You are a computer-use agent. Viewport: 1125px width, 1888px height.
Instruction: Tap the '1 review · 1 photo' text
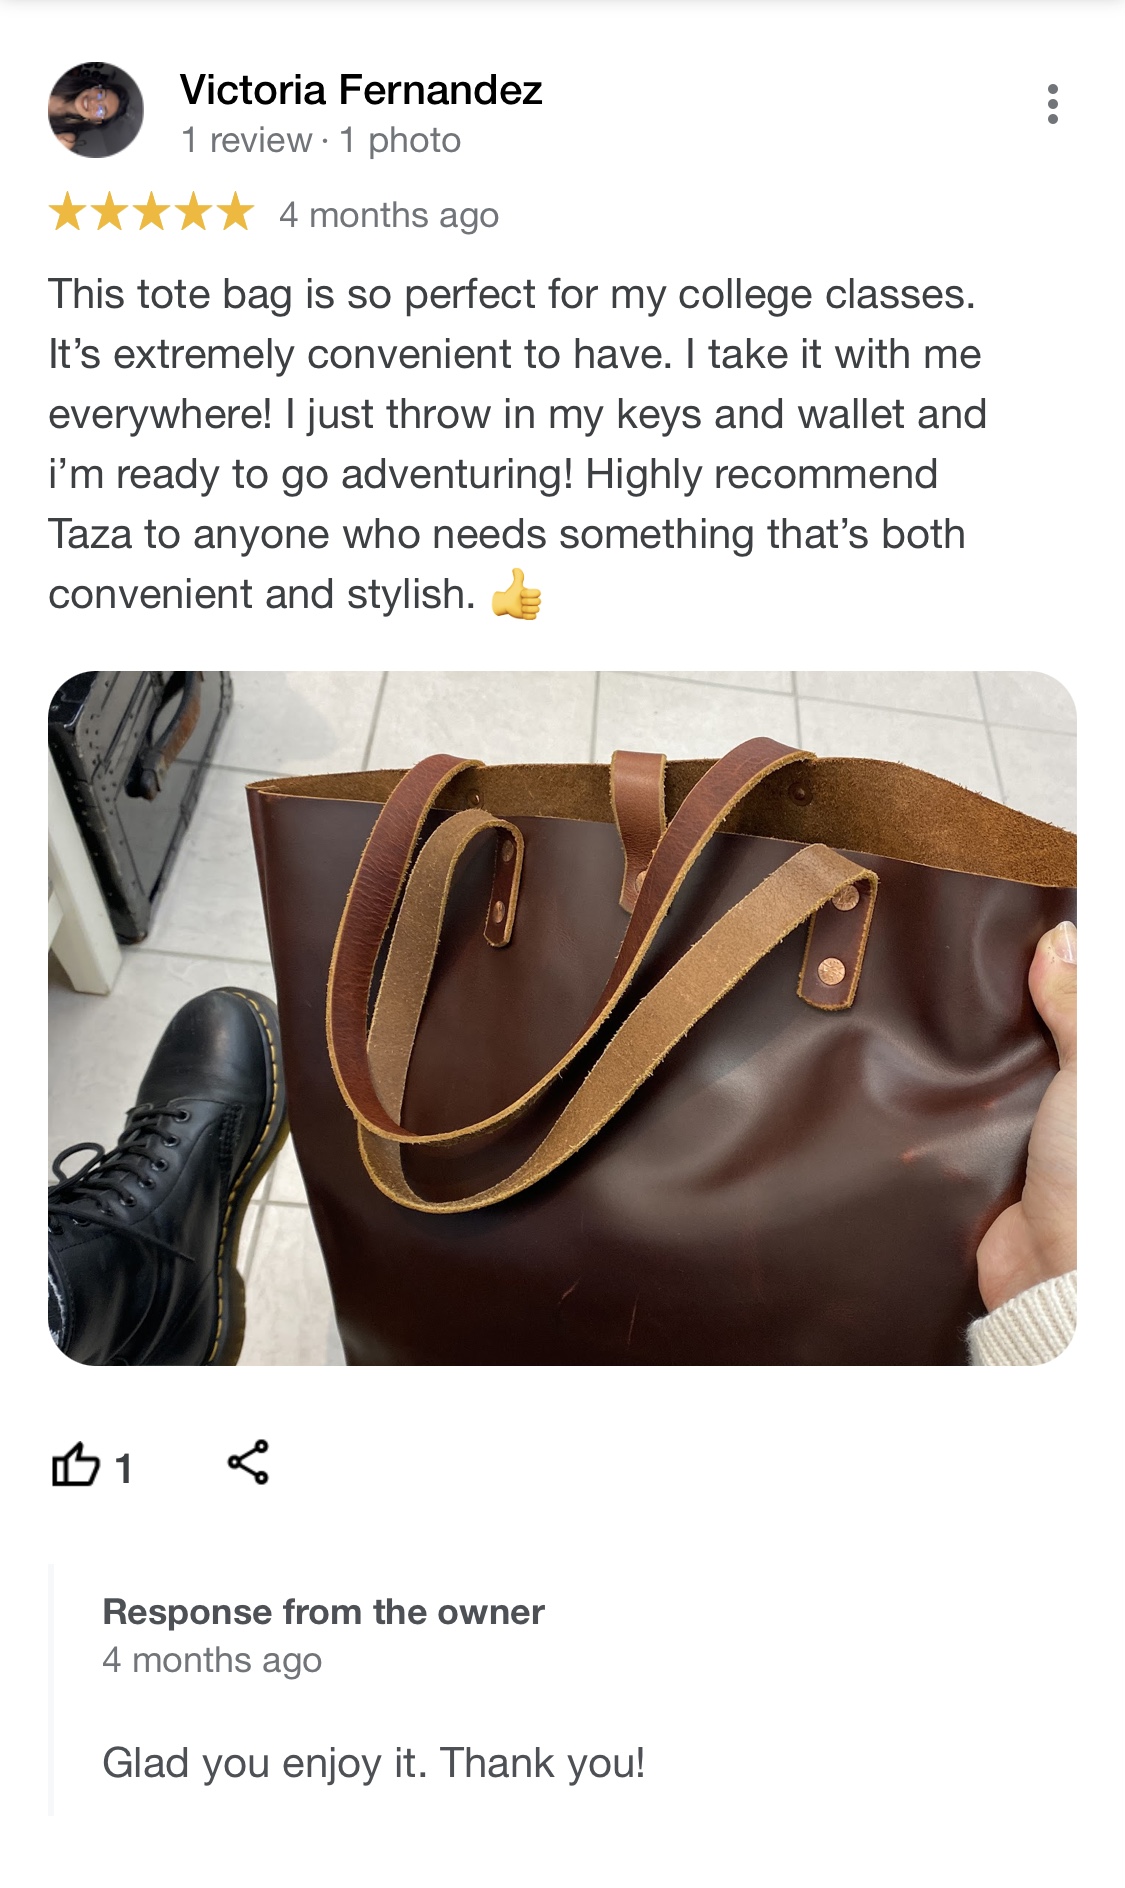coord(321,140)
